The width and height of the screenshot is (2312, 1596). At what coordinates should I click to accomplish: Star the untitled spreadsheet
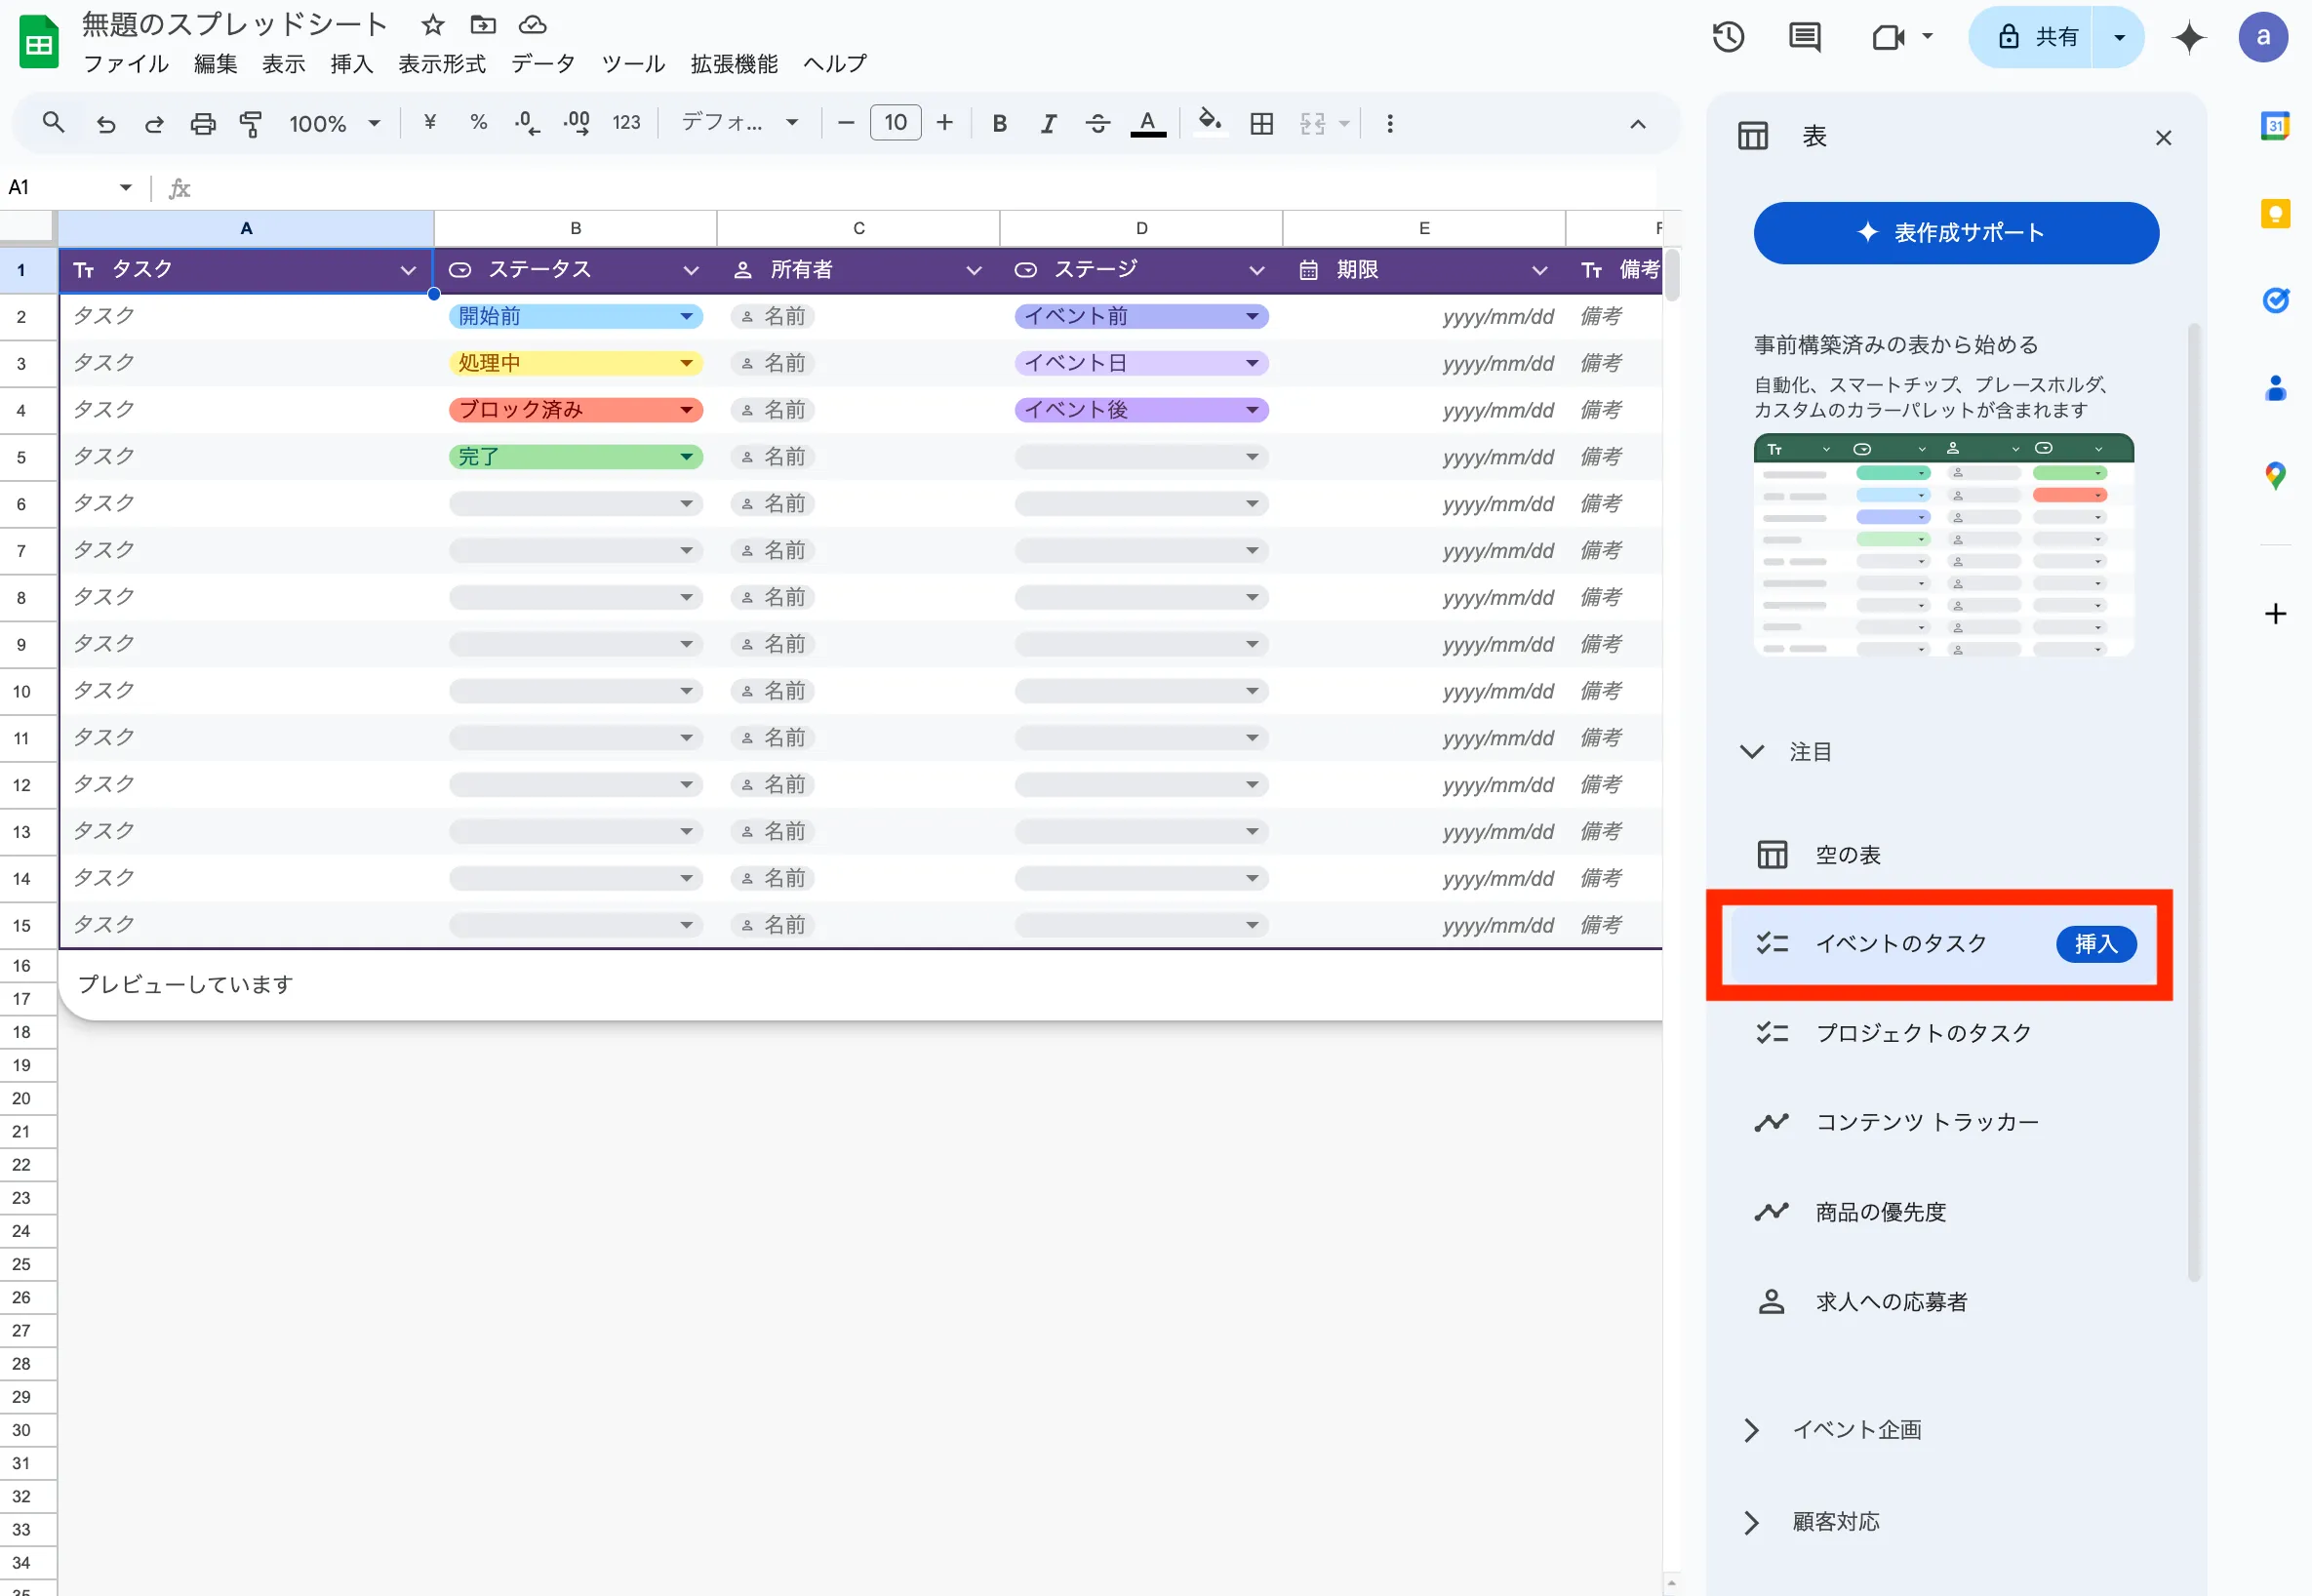432,24
